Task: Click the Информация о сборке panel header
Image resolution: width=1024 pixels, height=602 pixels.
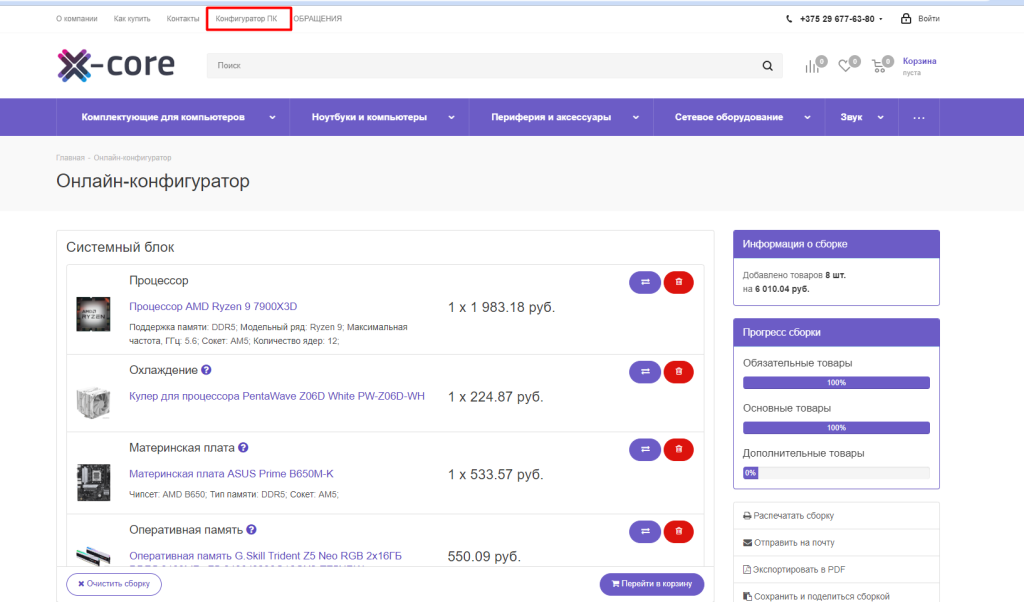Action: (836, 244)
